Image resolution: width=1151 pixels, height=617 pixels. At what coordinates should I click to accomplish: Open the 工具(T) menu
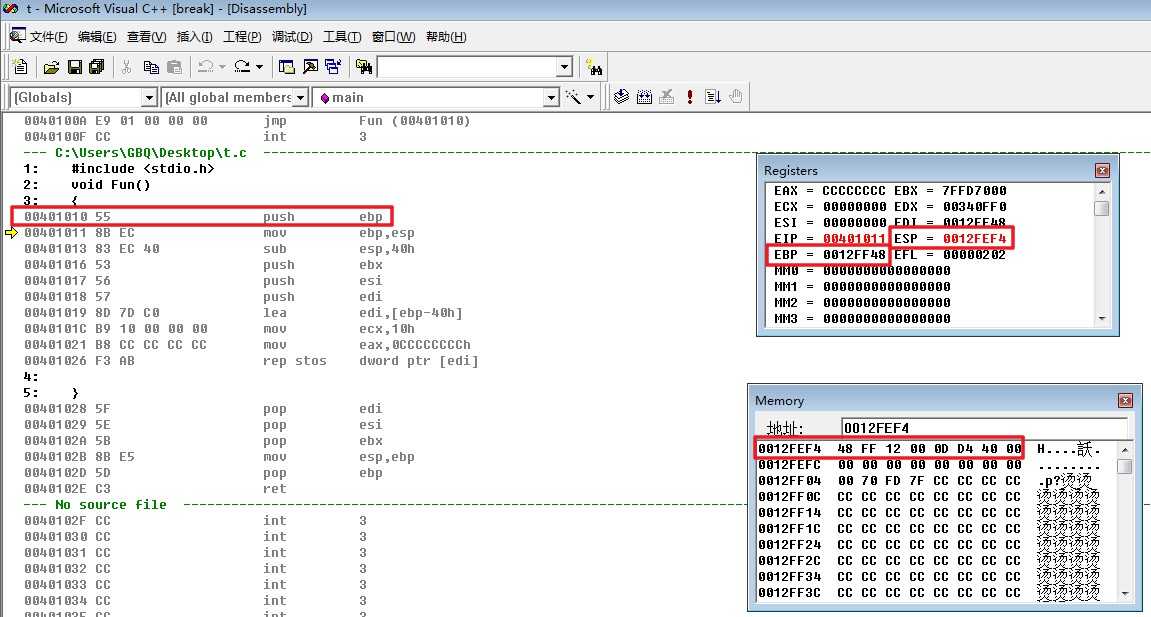[342, 37]
